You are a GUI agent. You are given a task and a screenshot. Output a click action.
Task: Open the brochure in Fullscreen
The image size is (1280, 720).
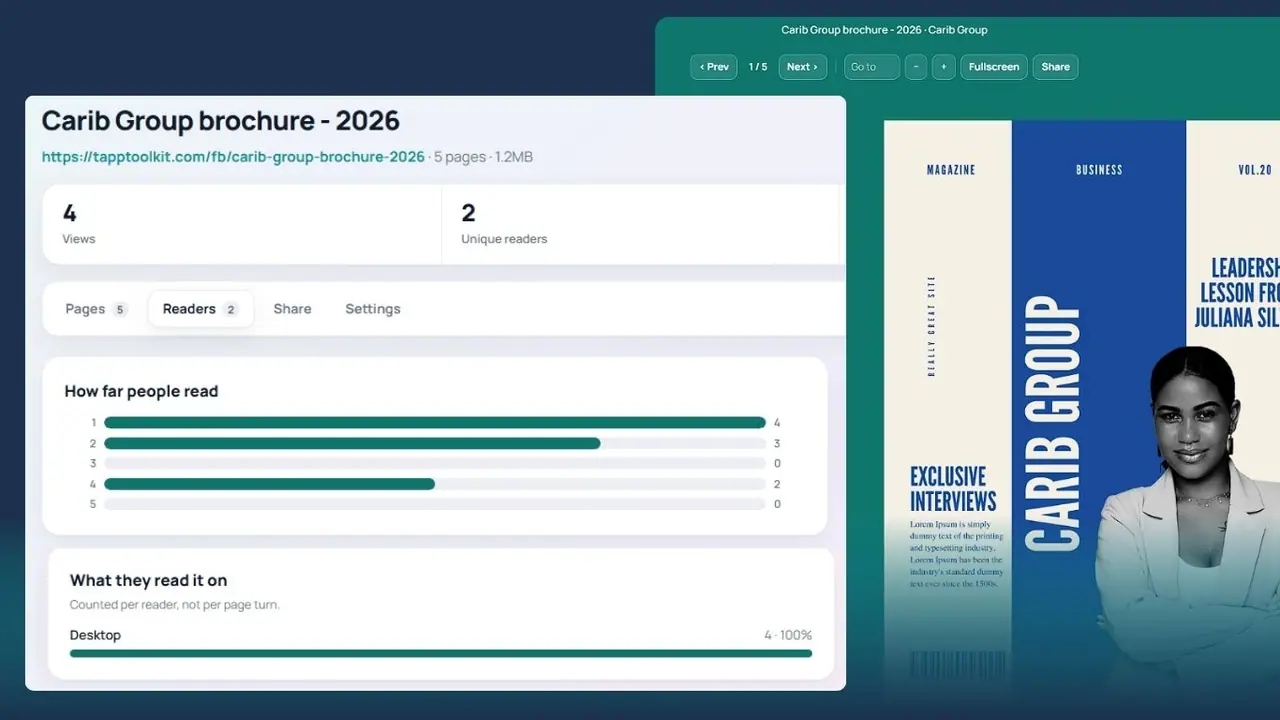994,67
